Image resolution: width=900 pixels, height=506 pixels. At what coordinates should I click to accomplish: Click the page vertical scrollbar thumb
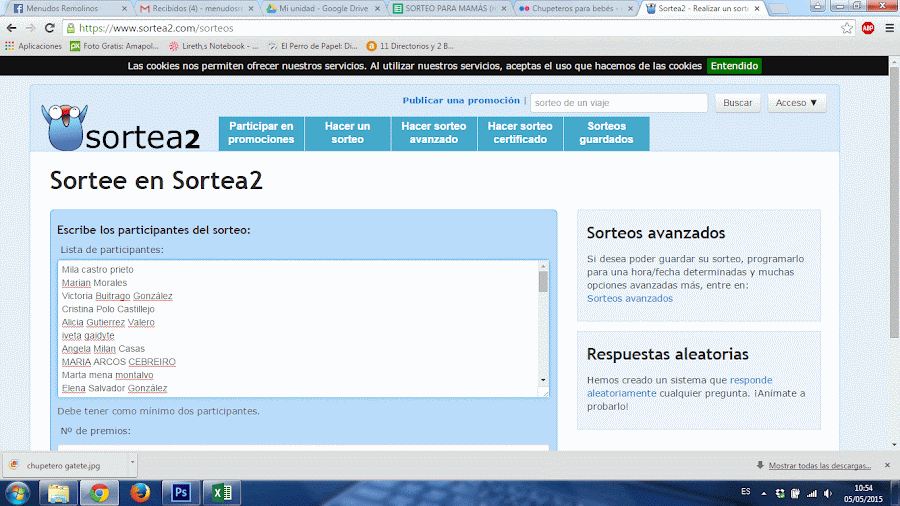point(894,201)
